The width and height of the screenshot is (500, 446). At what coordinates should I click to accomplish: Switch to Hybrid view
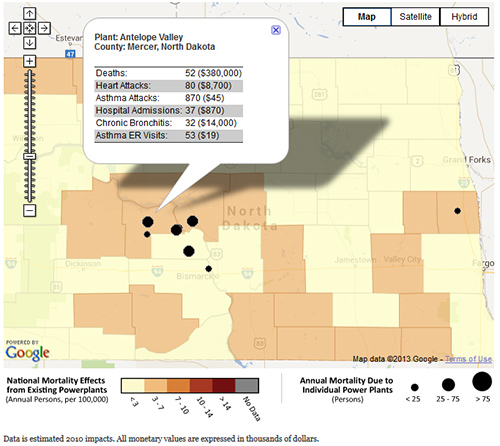point(464,17)
